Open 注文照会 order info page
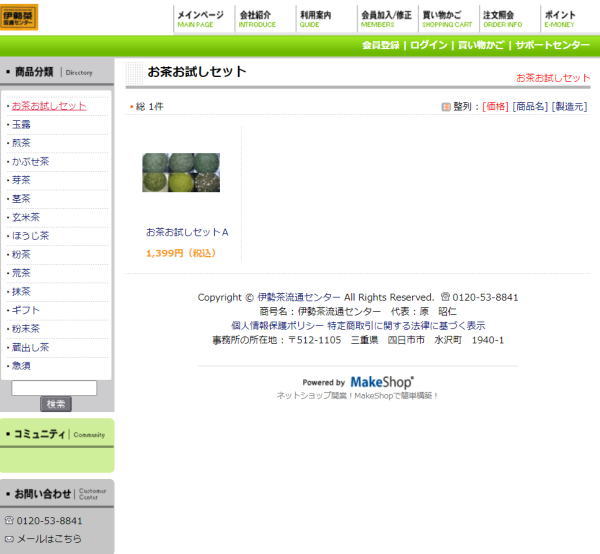The width and height of the screenshot is (600, 554). pyautogui.click(x=502, y=19)
